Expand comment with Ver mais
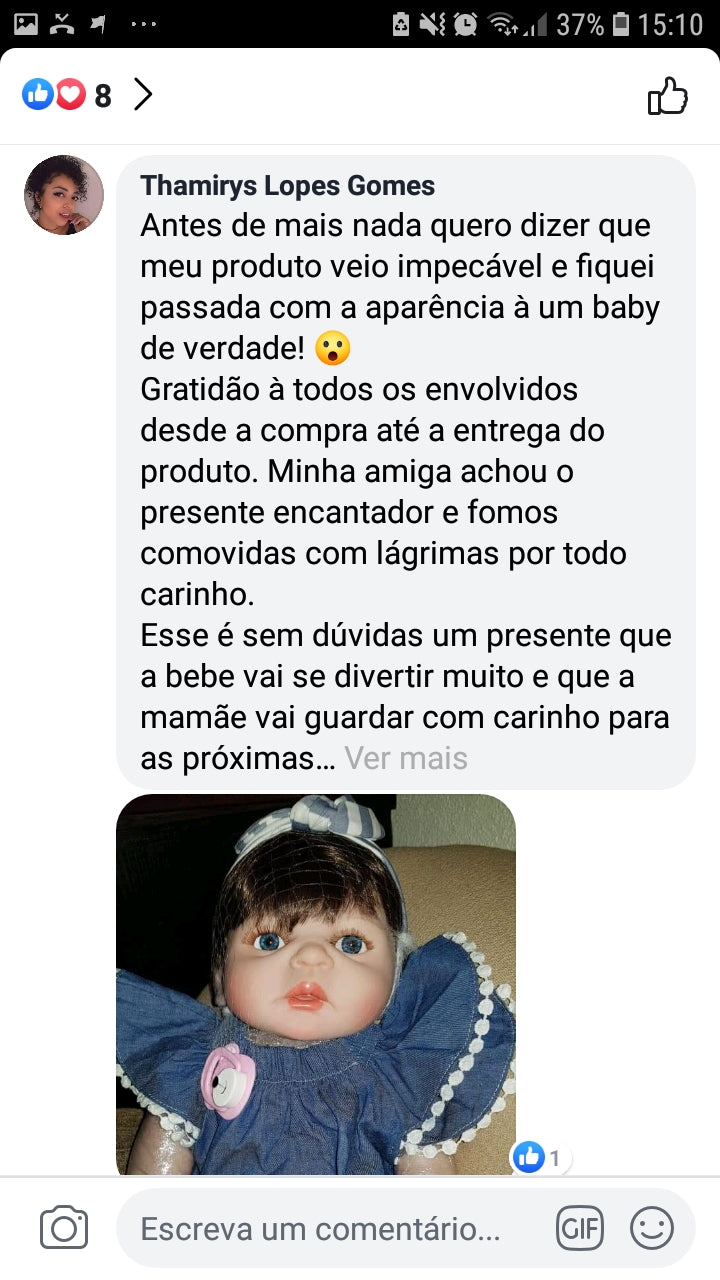This screenshot has width=720, height=1280. coord(406,758)
